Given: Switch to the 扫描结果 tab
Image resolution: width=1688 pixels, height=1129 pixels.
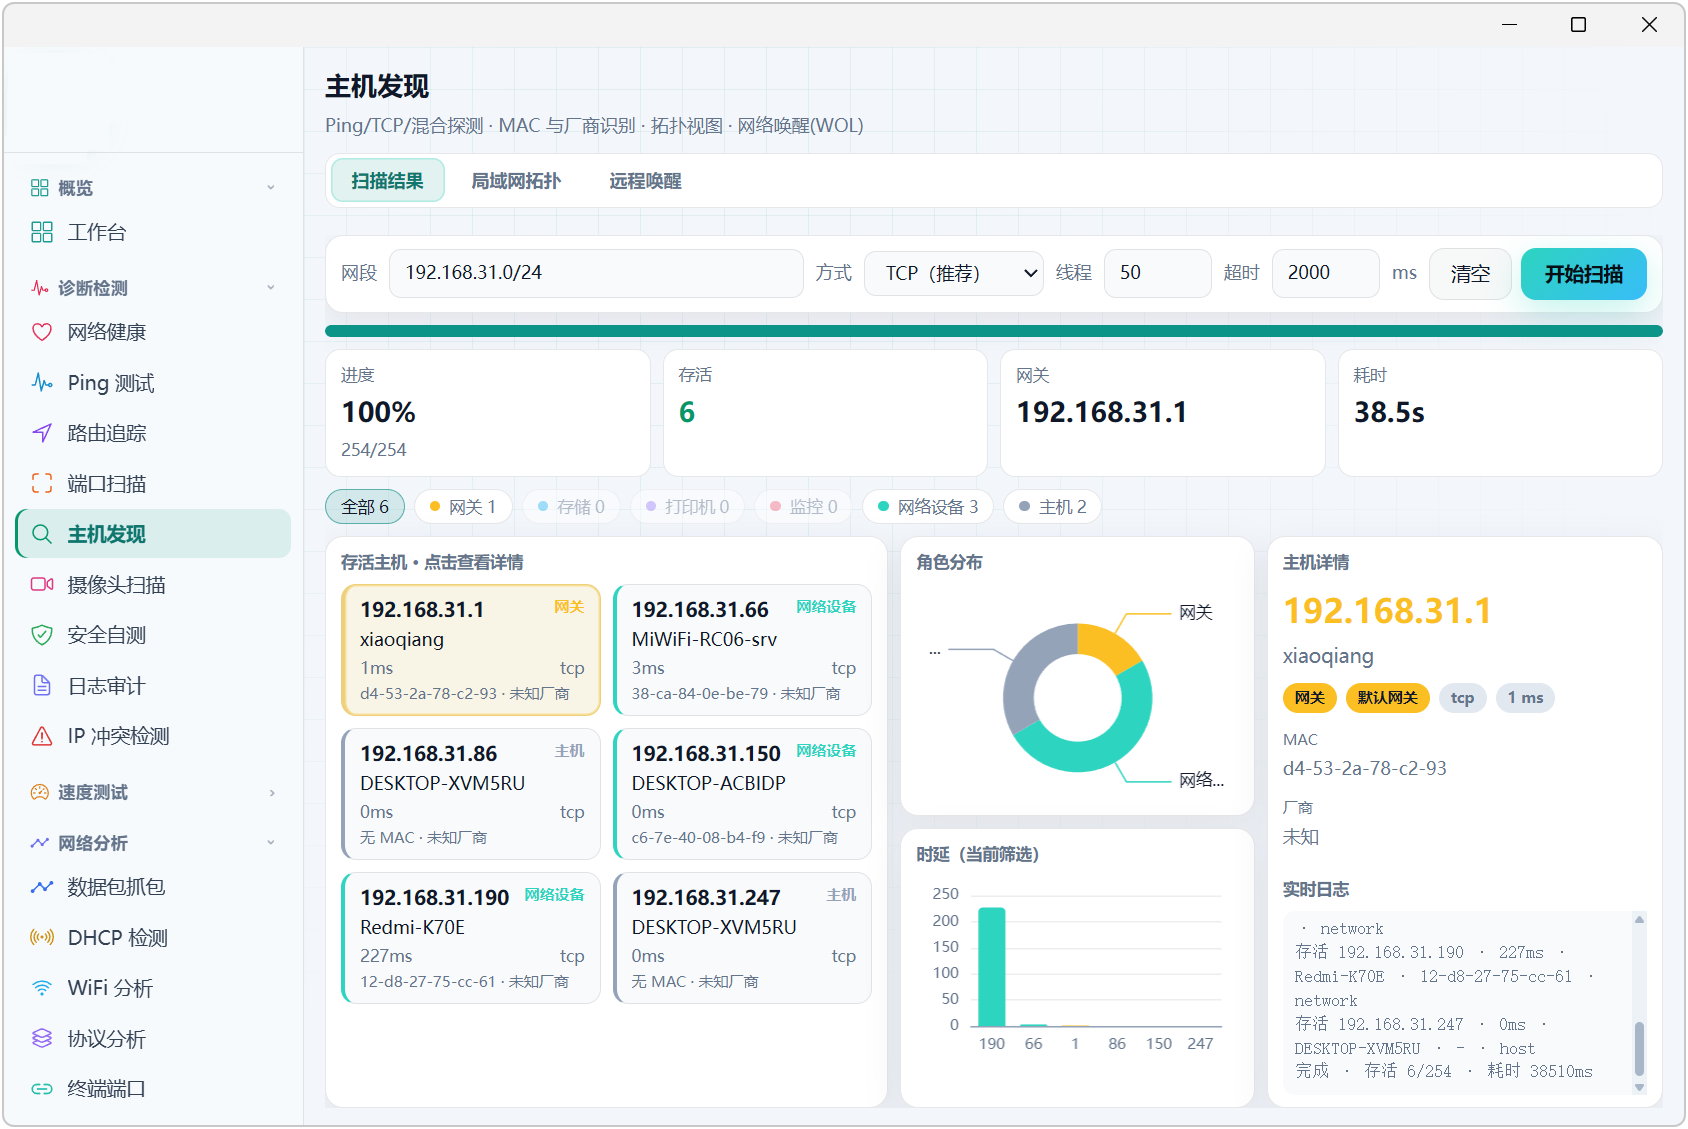Looking at the screenshot, I should [x=387, y=181].
